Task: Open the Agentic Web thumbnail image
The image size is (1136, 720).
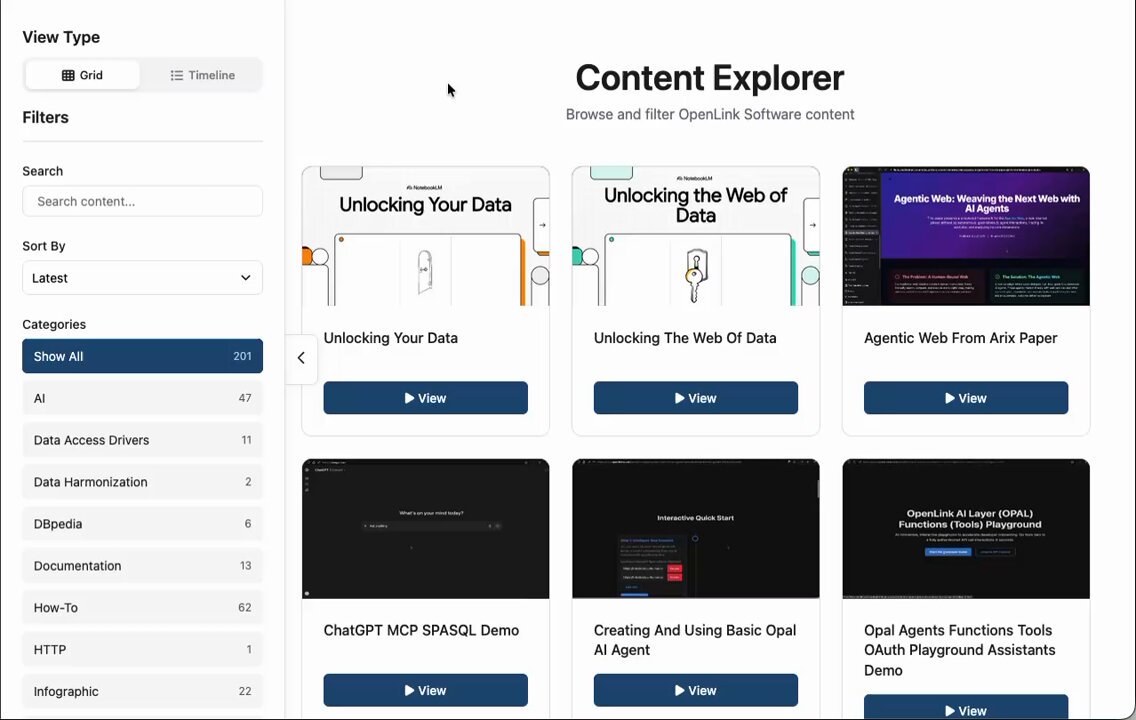Action: pyautogui.click(x=966, y=236)
